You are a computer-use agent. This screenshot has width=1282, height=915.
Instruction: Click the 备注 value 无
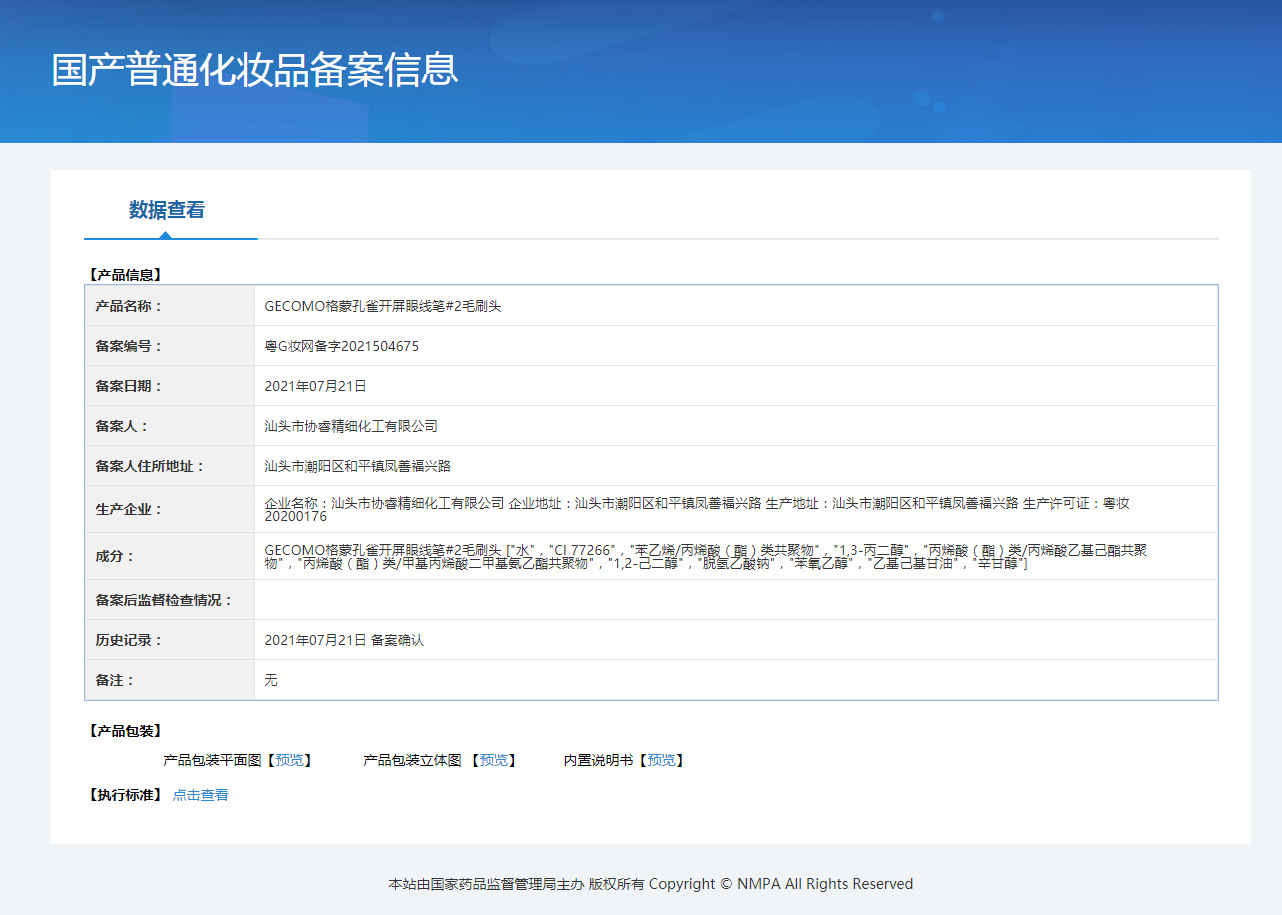pos(271,680)
